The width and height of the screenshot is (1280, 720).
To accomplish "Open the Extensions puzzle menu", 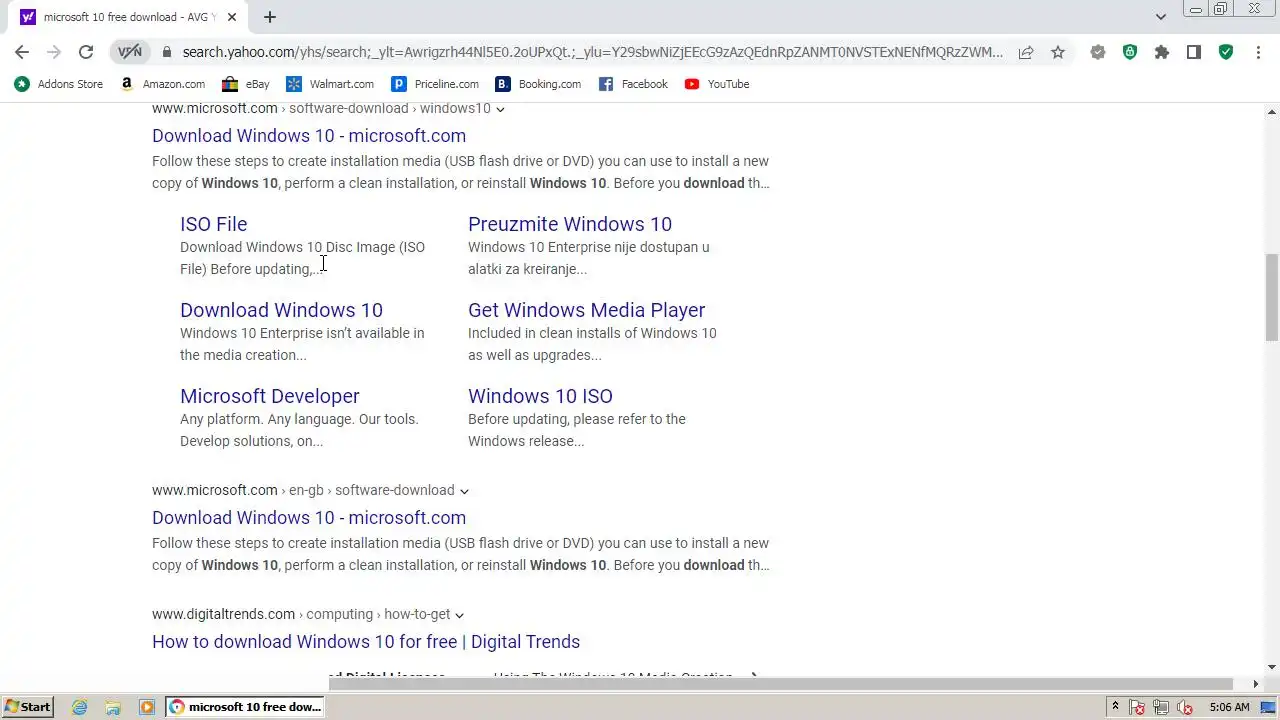I will 1162,52.
